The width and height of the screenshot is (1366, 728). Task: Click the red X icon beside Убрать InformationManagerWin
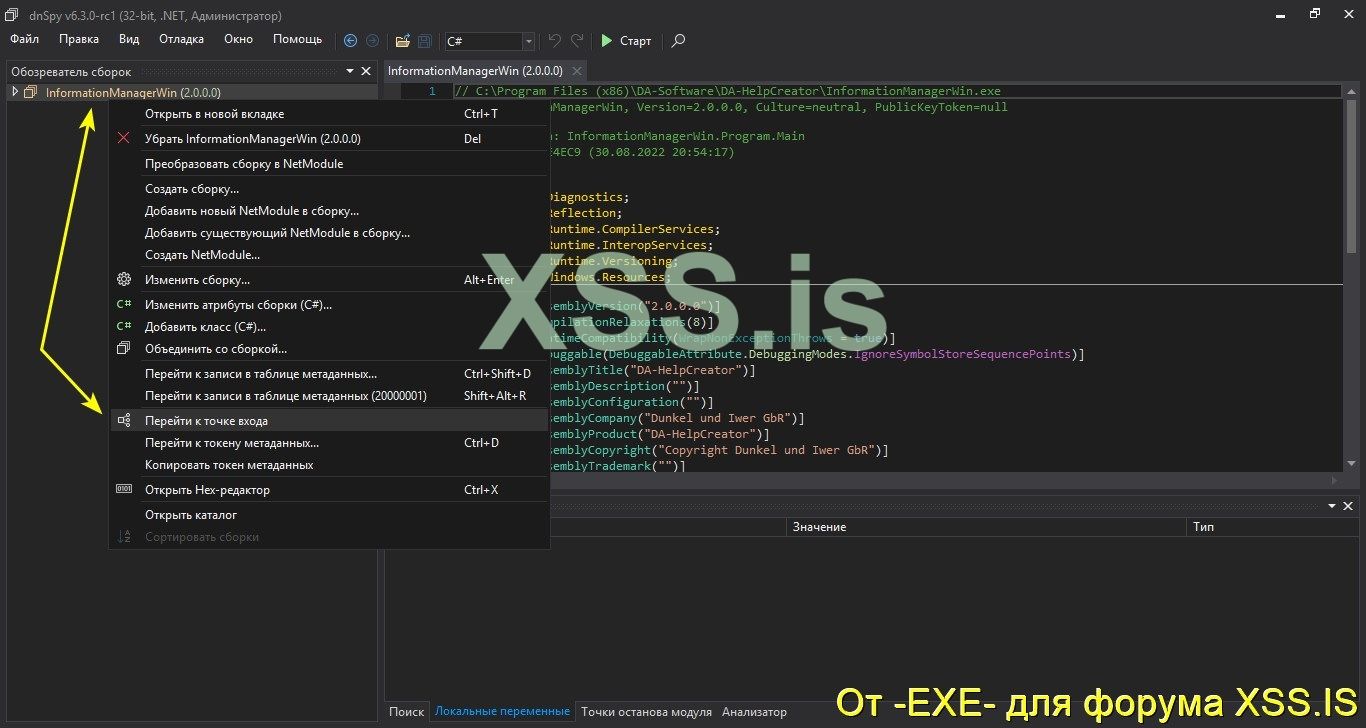point(124,138)
